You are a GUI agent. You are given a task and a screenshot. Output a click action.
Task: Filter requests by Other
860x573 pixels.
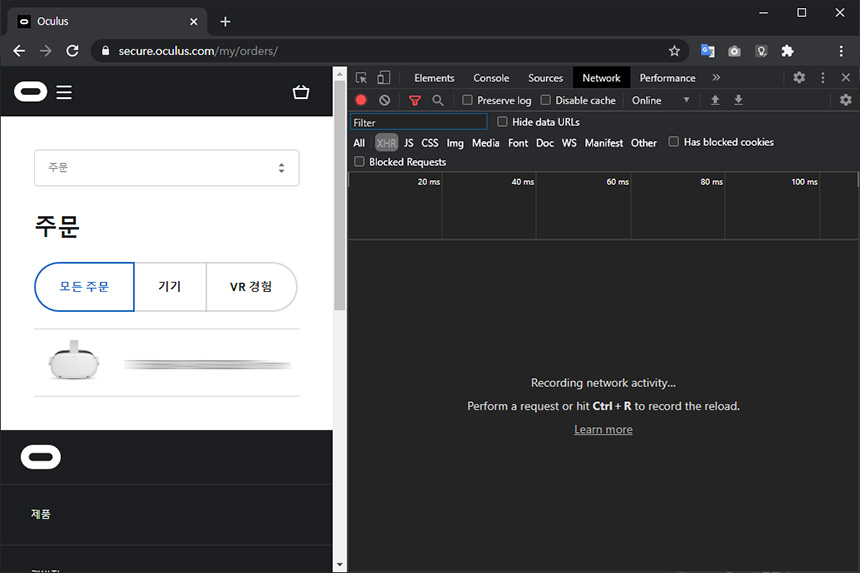tap(643, 143)
